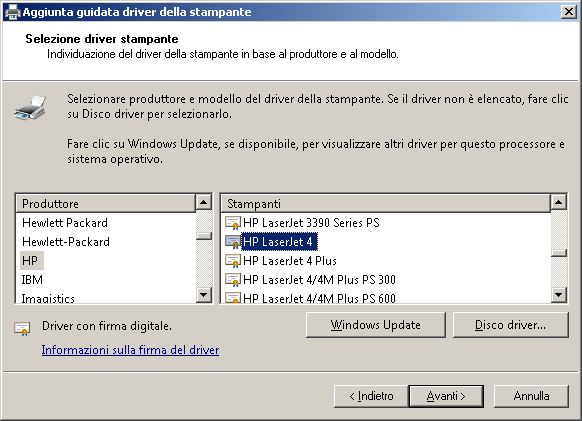The width and height of the screenshot is (582, 421).
Task: Go to the next step with Avanti
Action: pyautogui.click(x=446, y=396)
